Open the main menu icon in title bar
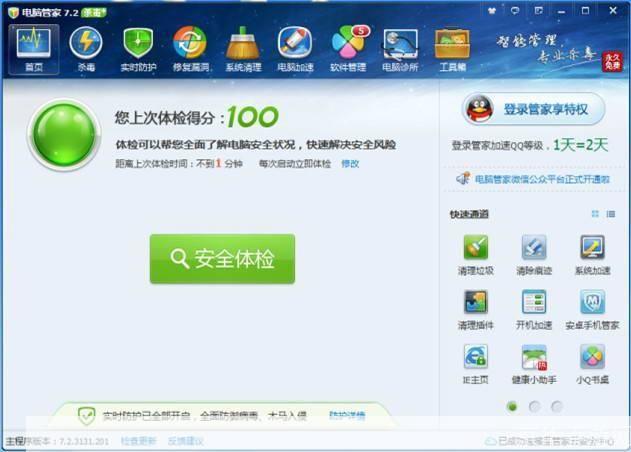This screenshot has height=452, width=631. 538,11
